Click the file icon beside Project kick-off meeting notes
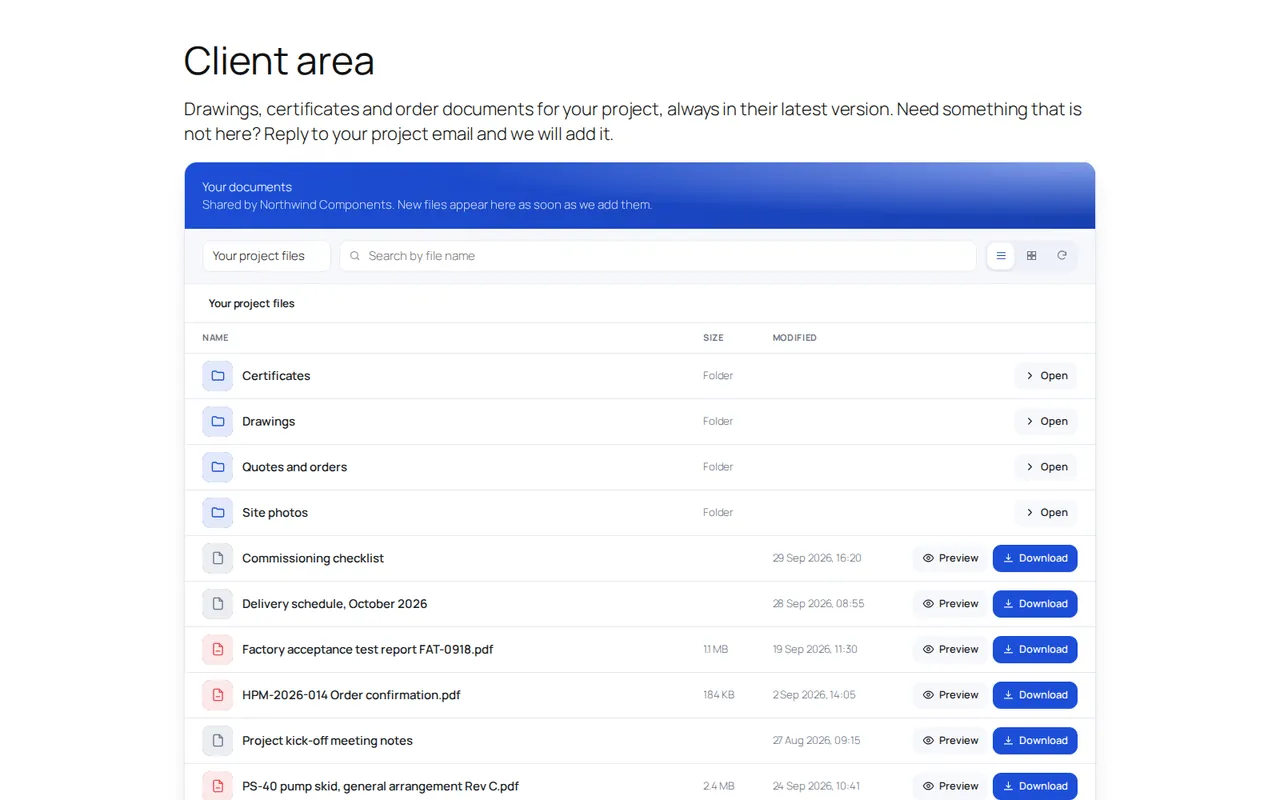 218,741
